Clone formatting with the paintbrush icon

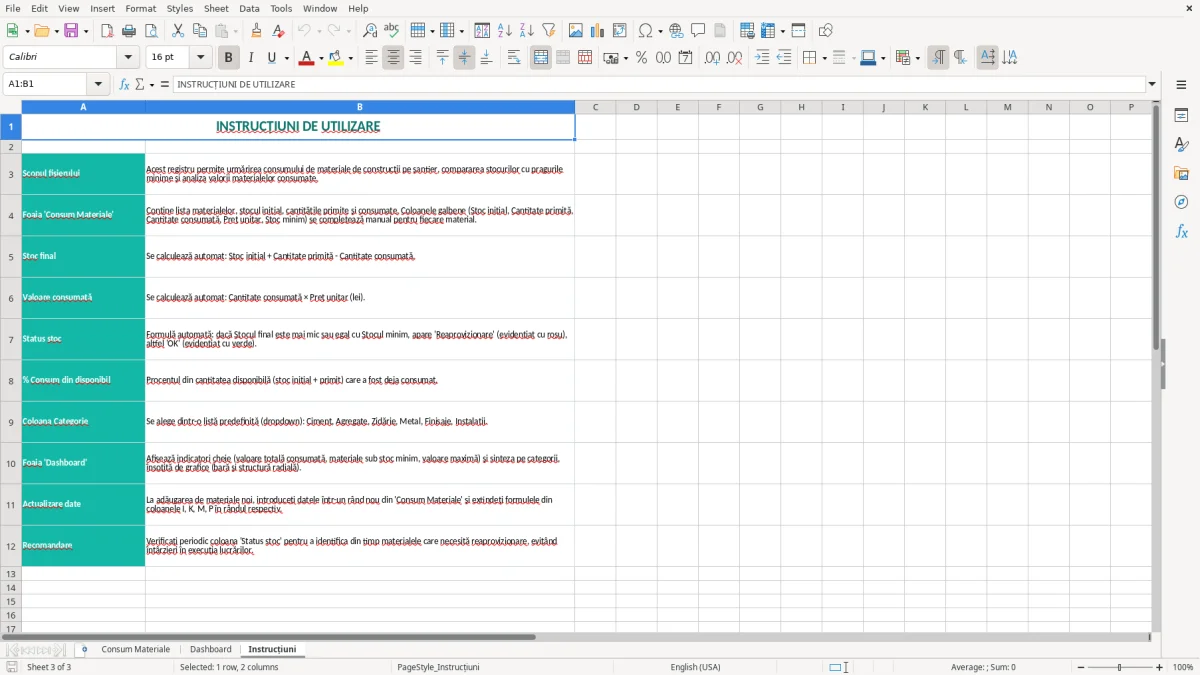coord(257,31)
